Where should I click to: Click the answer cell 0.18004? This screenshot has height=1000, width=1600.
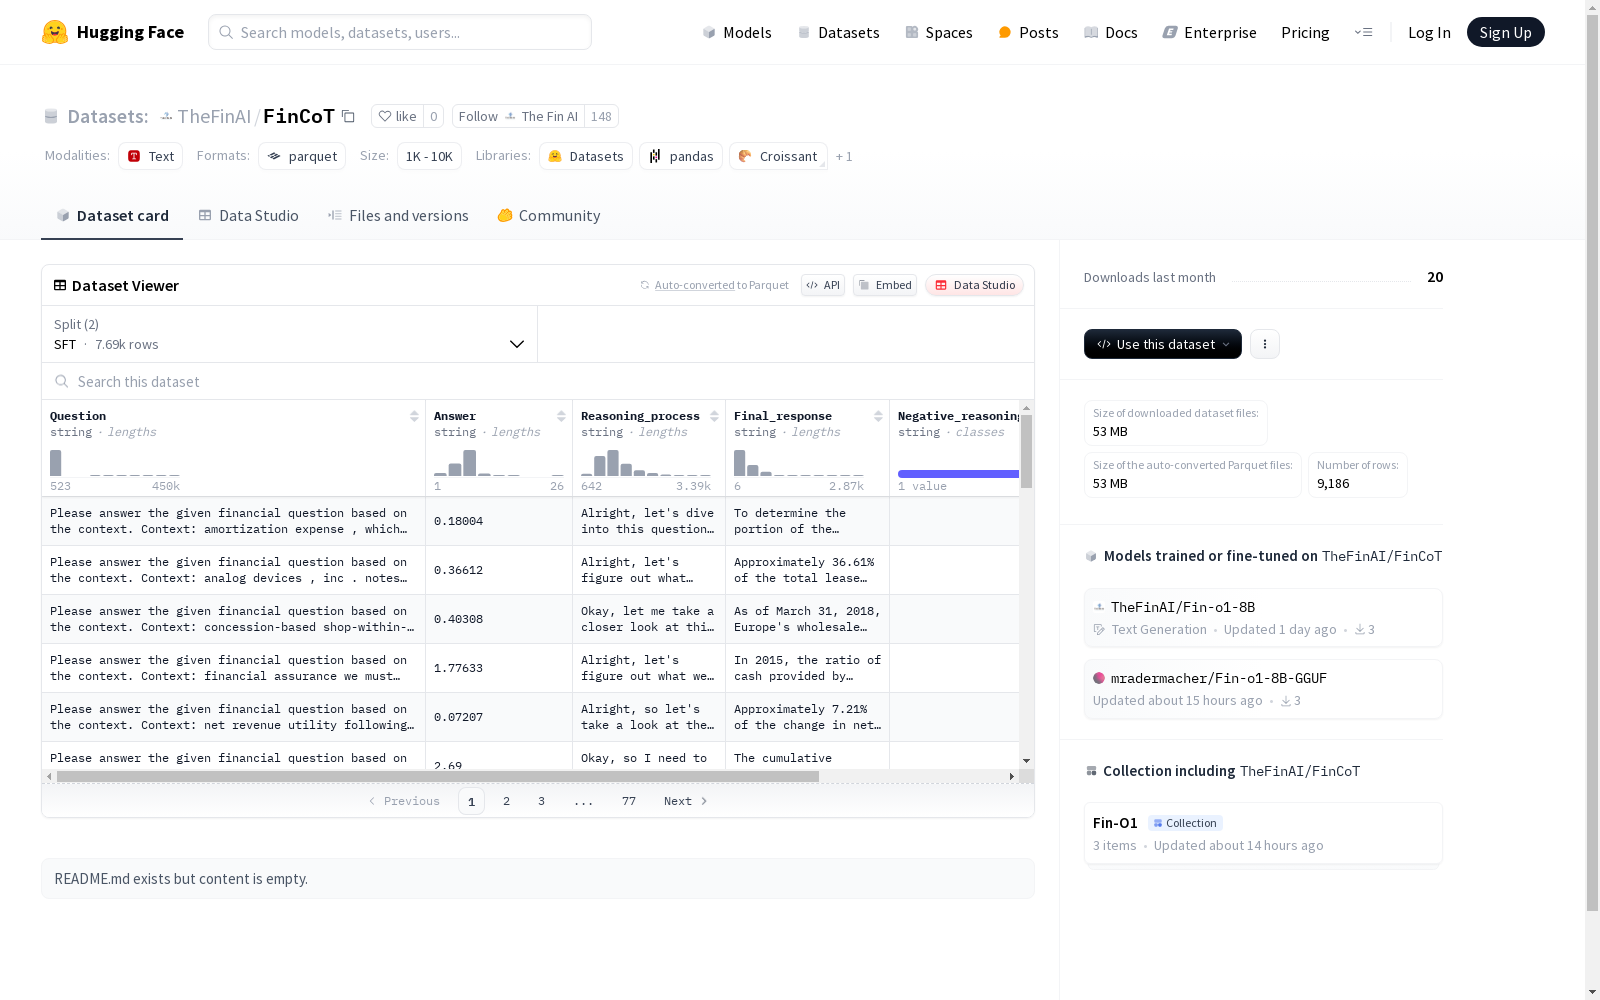tap(498, 521)
